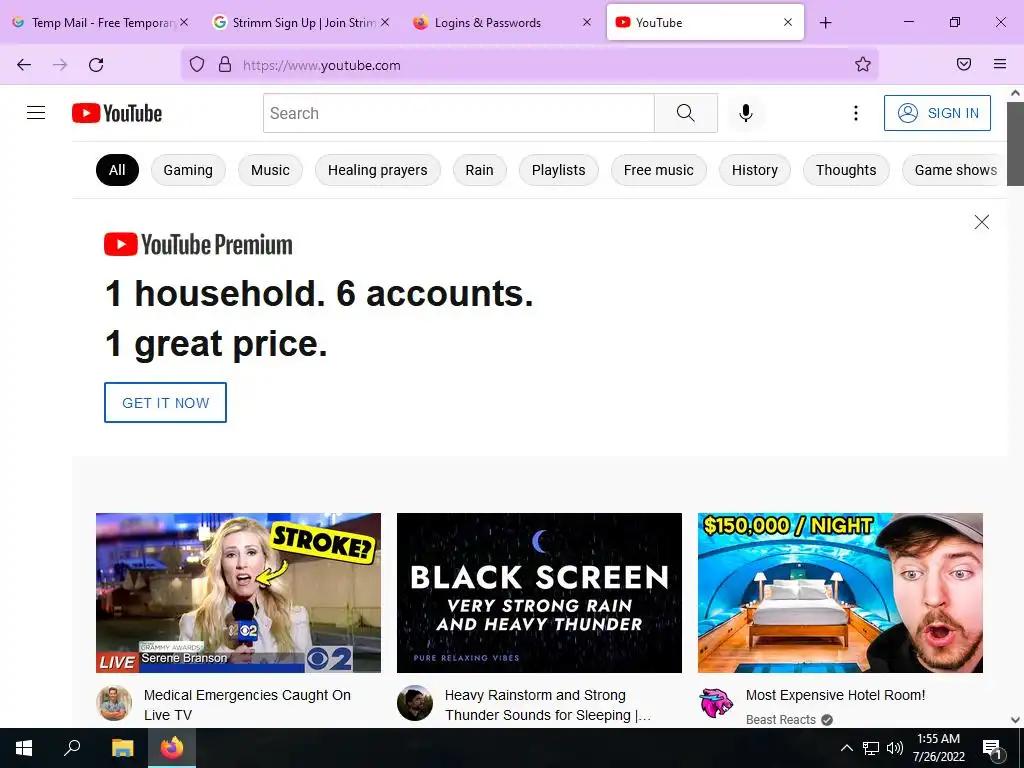
Task: Open the $150,000 / Night hotel thumbnail
Action: 840,593
